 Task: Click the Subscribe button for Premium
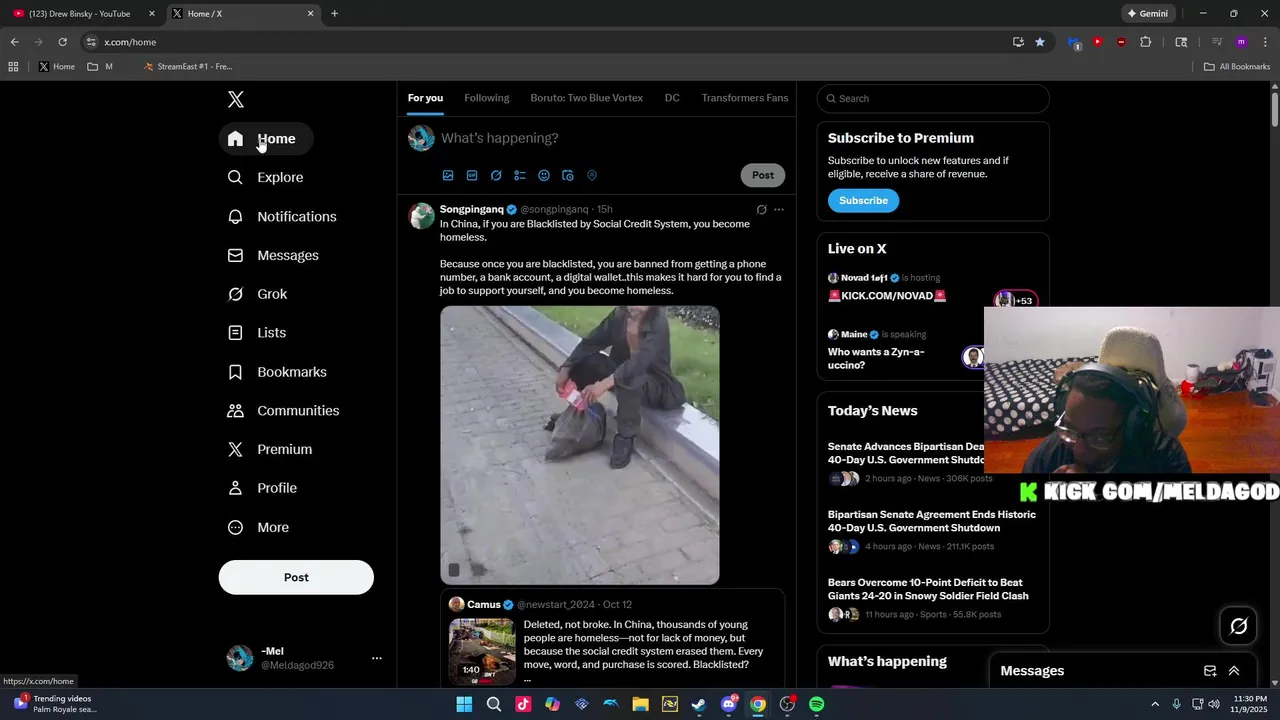tap(864, 201)
